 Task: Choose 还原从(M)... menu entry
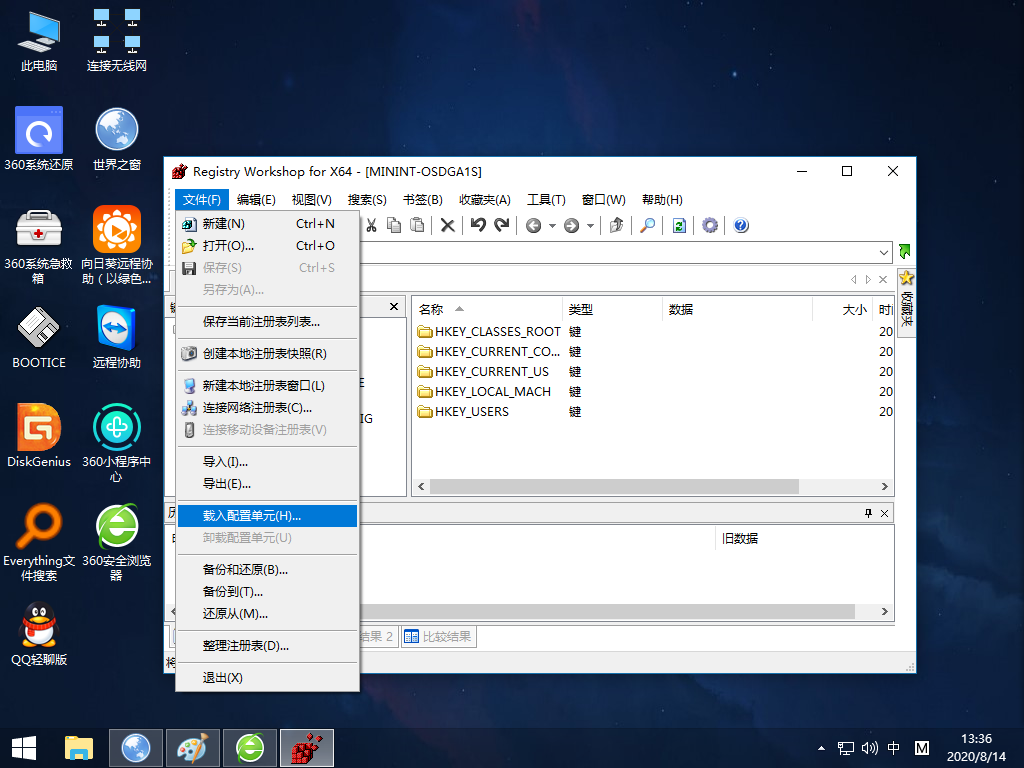click(x=268, y=614)
